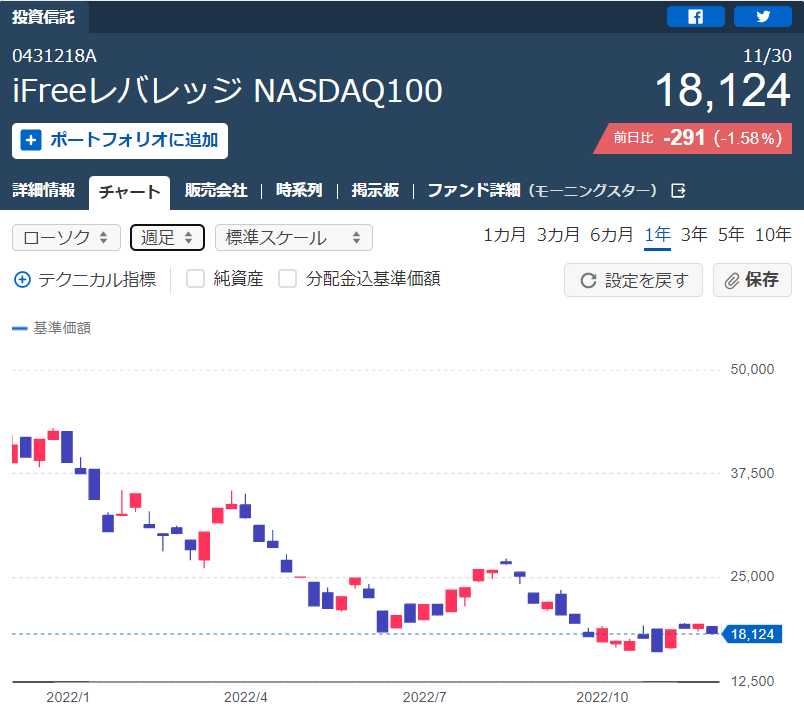Screen dimensions: 804x719
Task: Click the circled plus icon for テクニカル指標
Action: (x=22, y=280)
